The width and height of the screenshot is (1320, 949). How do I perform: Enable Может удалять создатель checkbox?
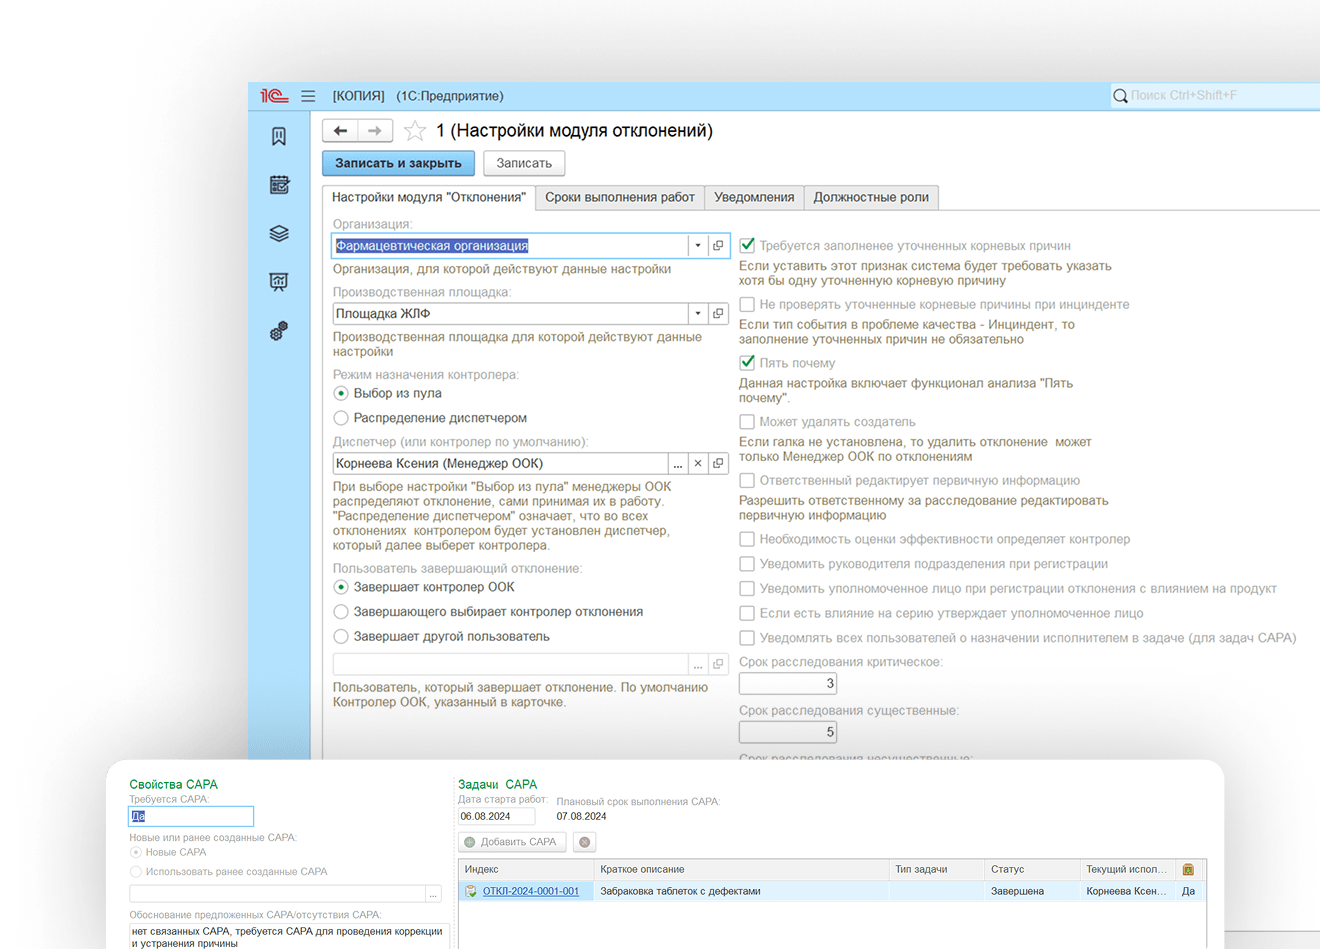(747, 421)
